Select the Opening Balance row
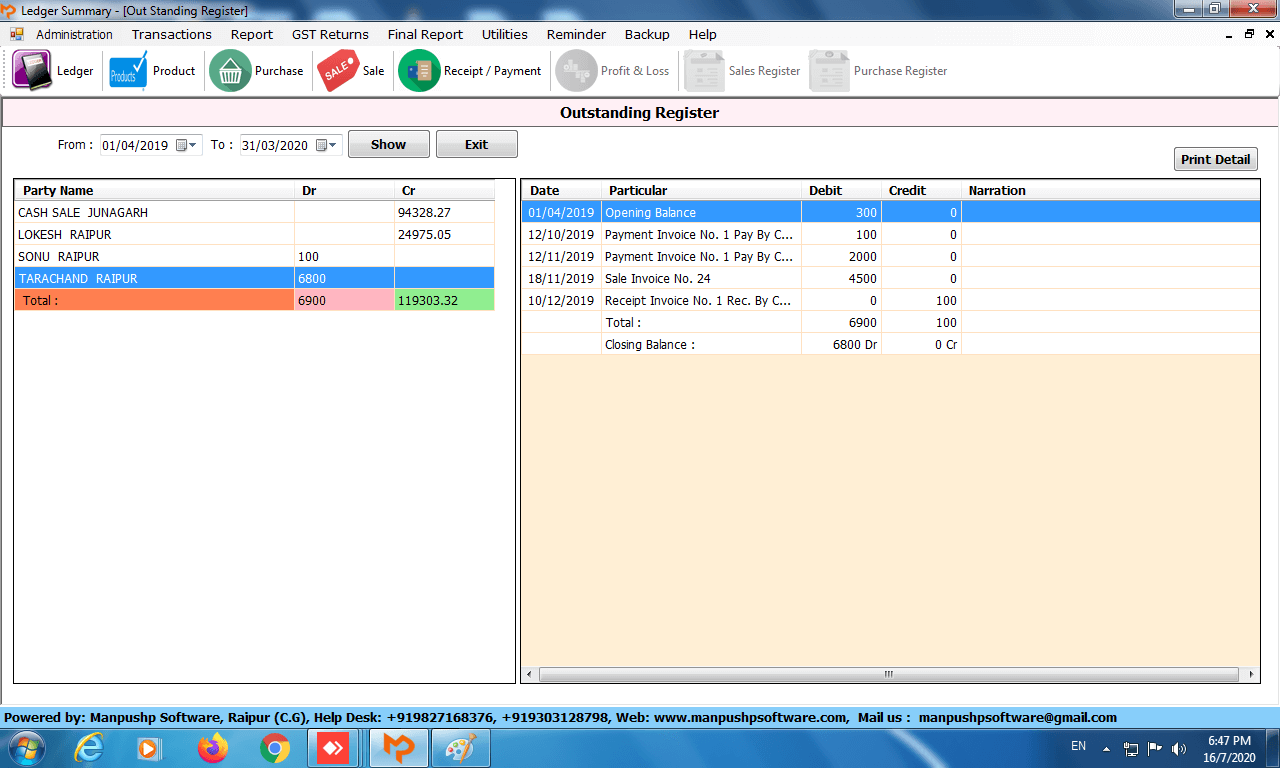 [890, 212]
